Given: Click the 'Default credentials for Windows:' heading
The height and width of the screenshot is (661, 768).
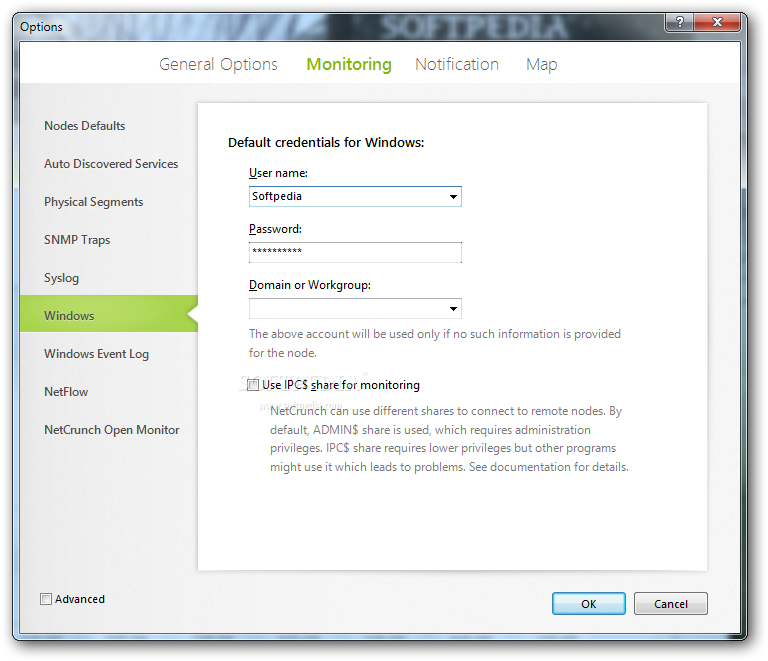Looking at the screenshot, I should [326, 142].
